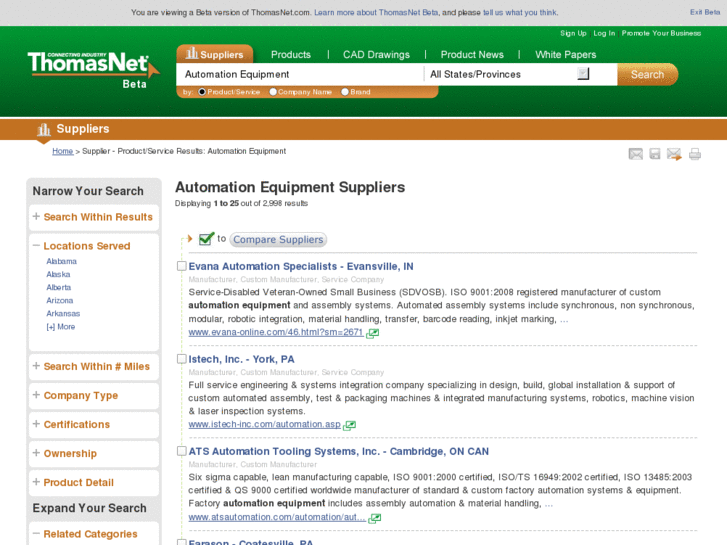This screenshot has height=545, width=727.
Task: Click tell us what you think link
Action: pyautogui.click(x=520, y=13)
